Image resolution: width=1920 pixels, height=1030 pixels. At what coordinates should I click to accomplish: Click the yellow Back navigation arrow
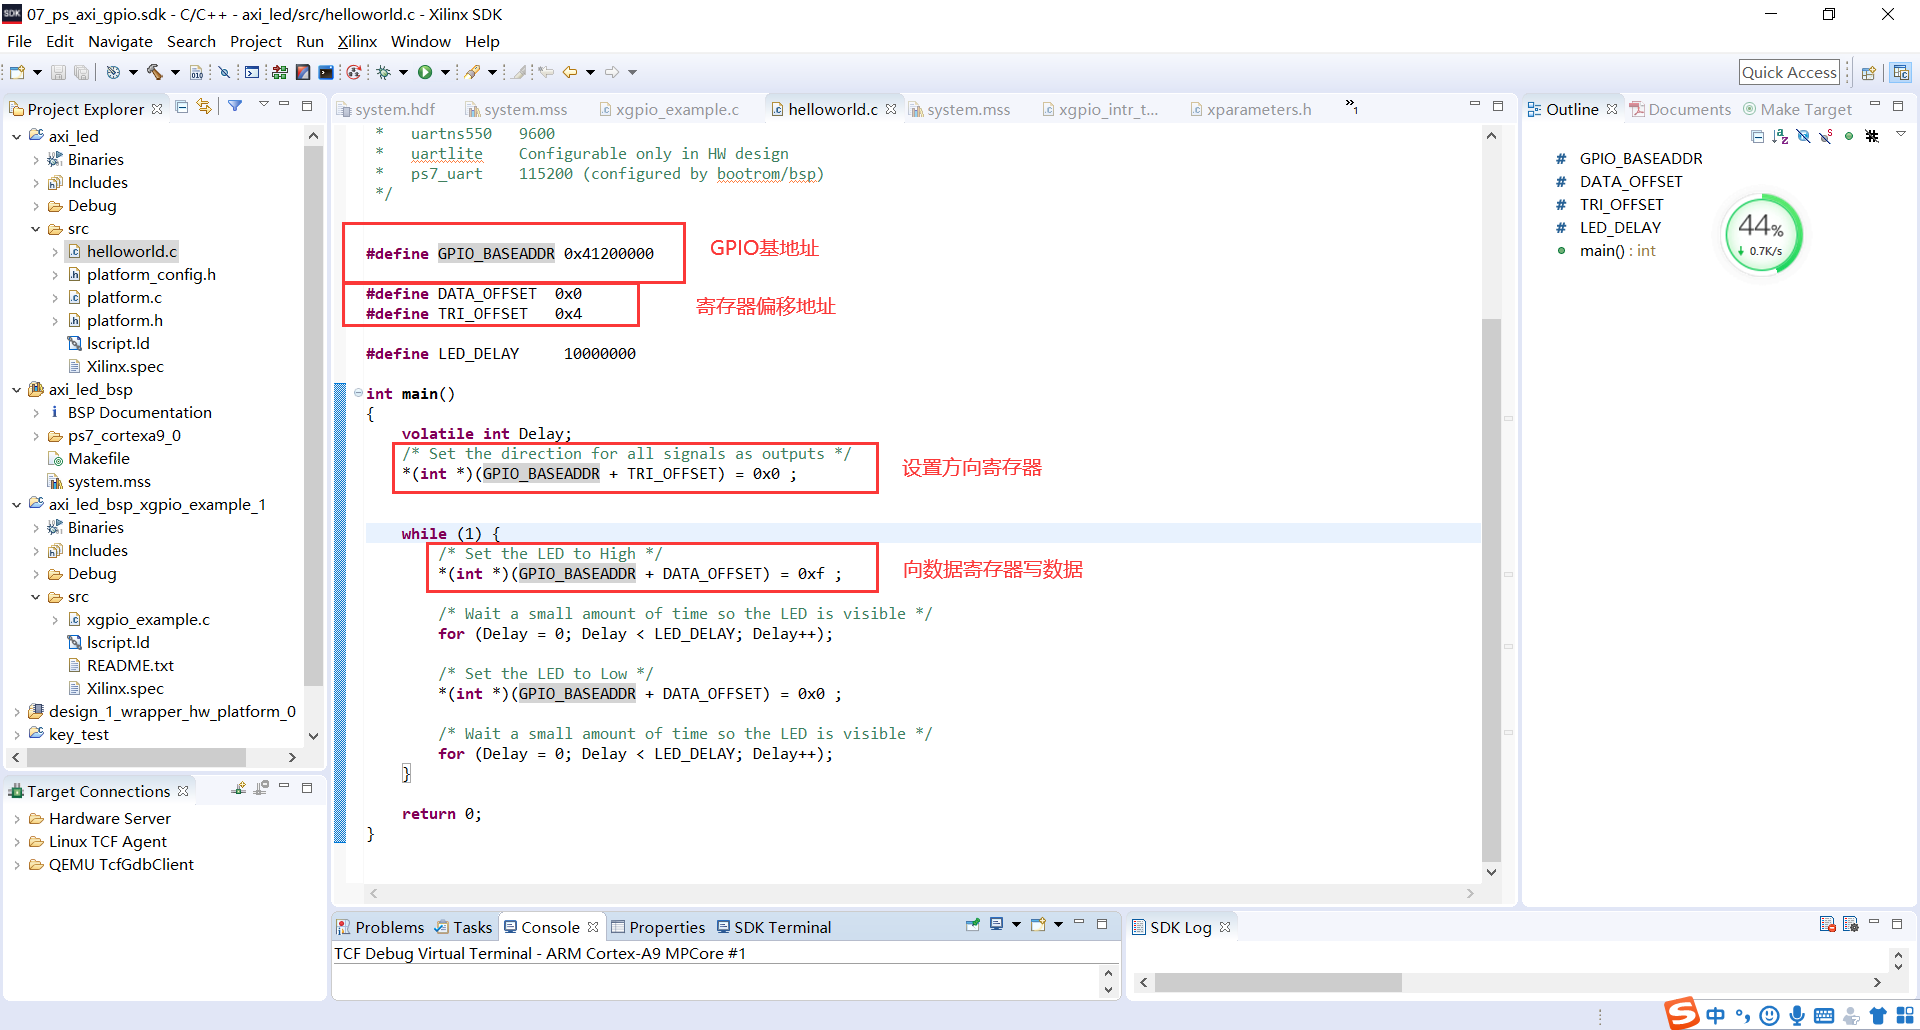(x=570, y=72)
